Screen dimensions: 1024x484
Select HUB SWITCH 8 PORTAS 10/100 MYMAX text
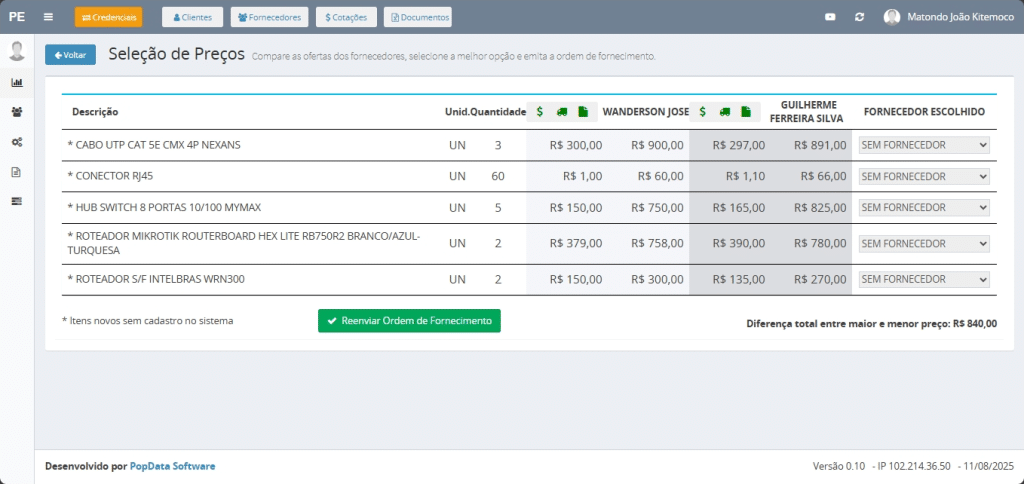[164, 208]
